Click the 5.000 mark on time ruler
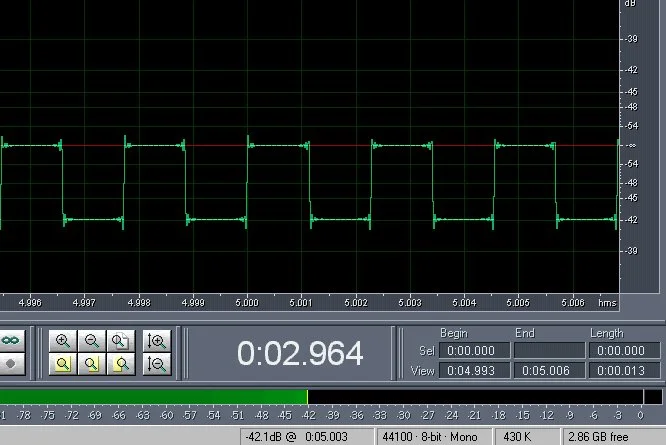666x445 pixels. click(246, 301)
